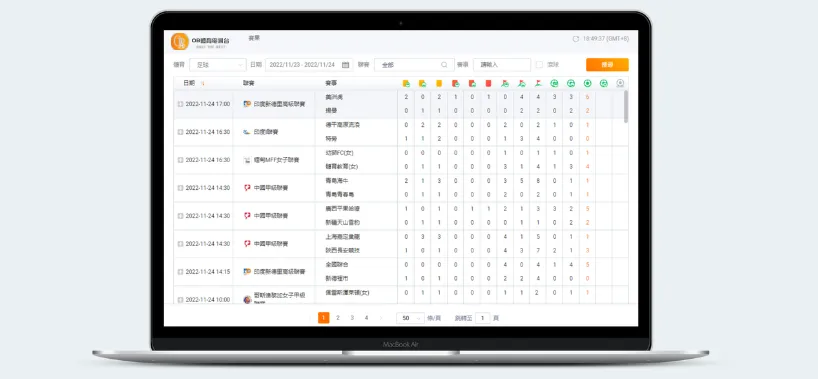This screenshot has height=379, width=818.
Task: Click the magnifier icon in league field
Action: point(444,65)
